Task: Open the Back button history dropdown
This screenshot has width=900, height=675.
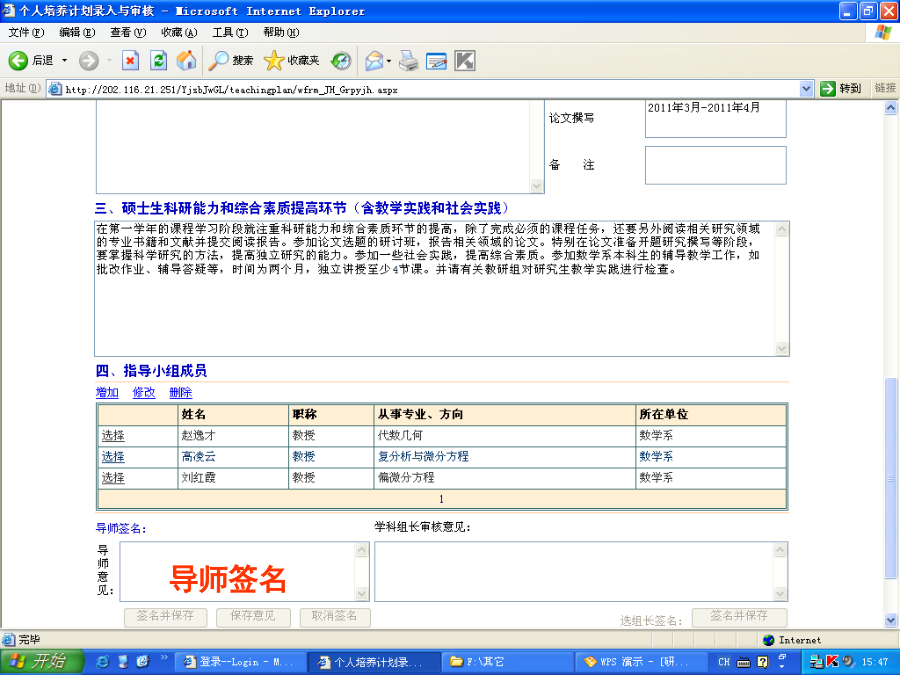Action: (65, 61)
